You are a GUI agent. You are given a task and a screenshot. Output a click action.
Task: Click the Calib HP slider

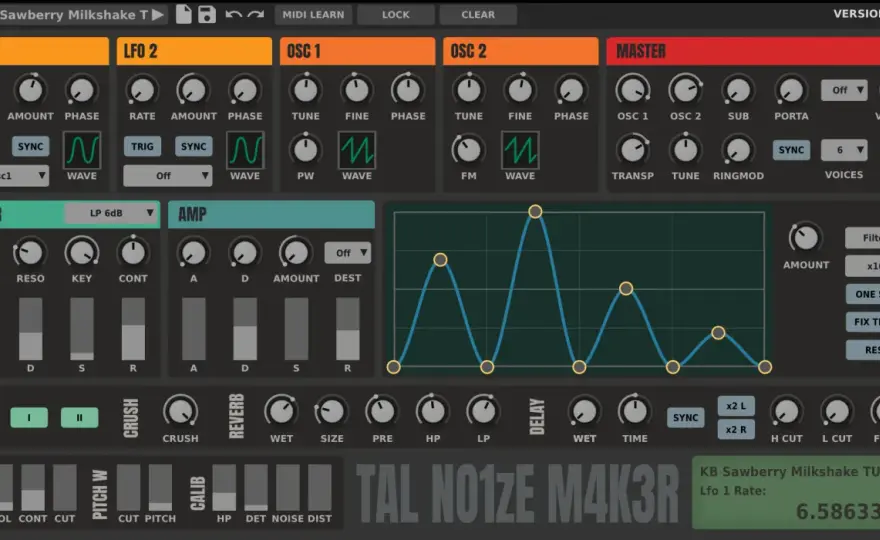pyautogui.click(x=224, y=487)
